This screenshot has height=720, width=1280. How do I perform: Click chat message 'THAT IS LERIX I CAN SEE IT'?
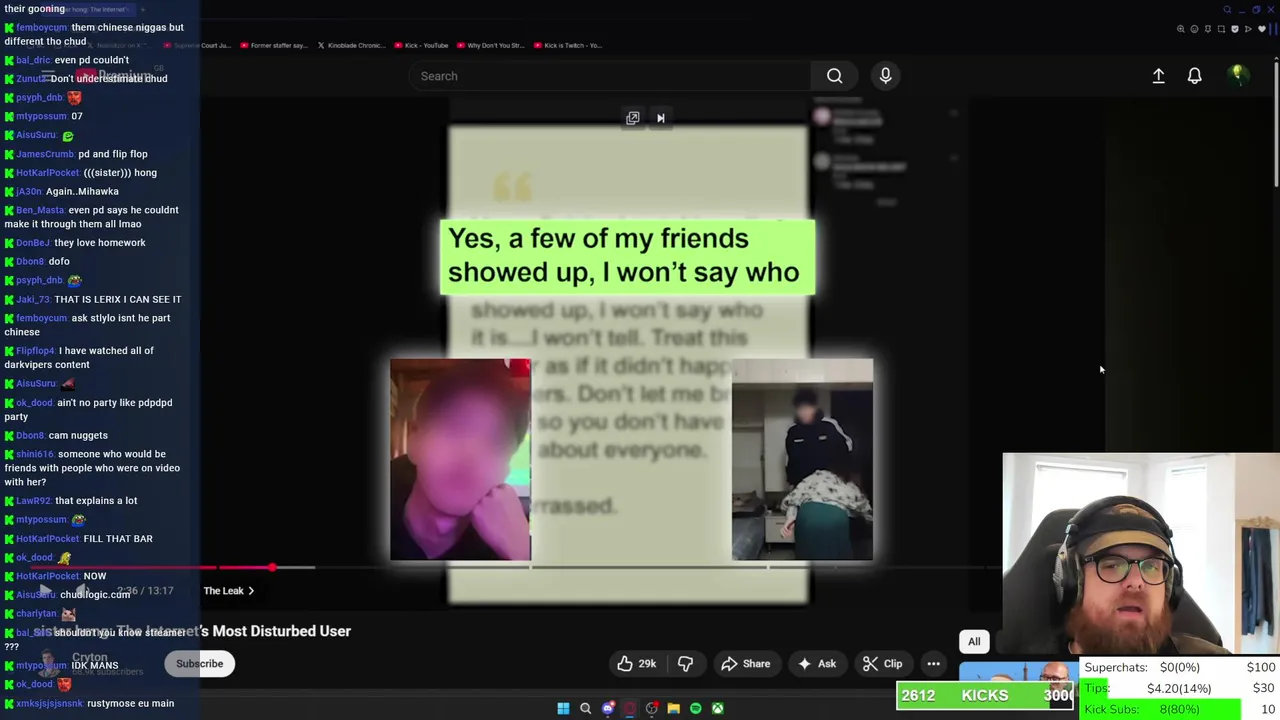click(117, 299)
